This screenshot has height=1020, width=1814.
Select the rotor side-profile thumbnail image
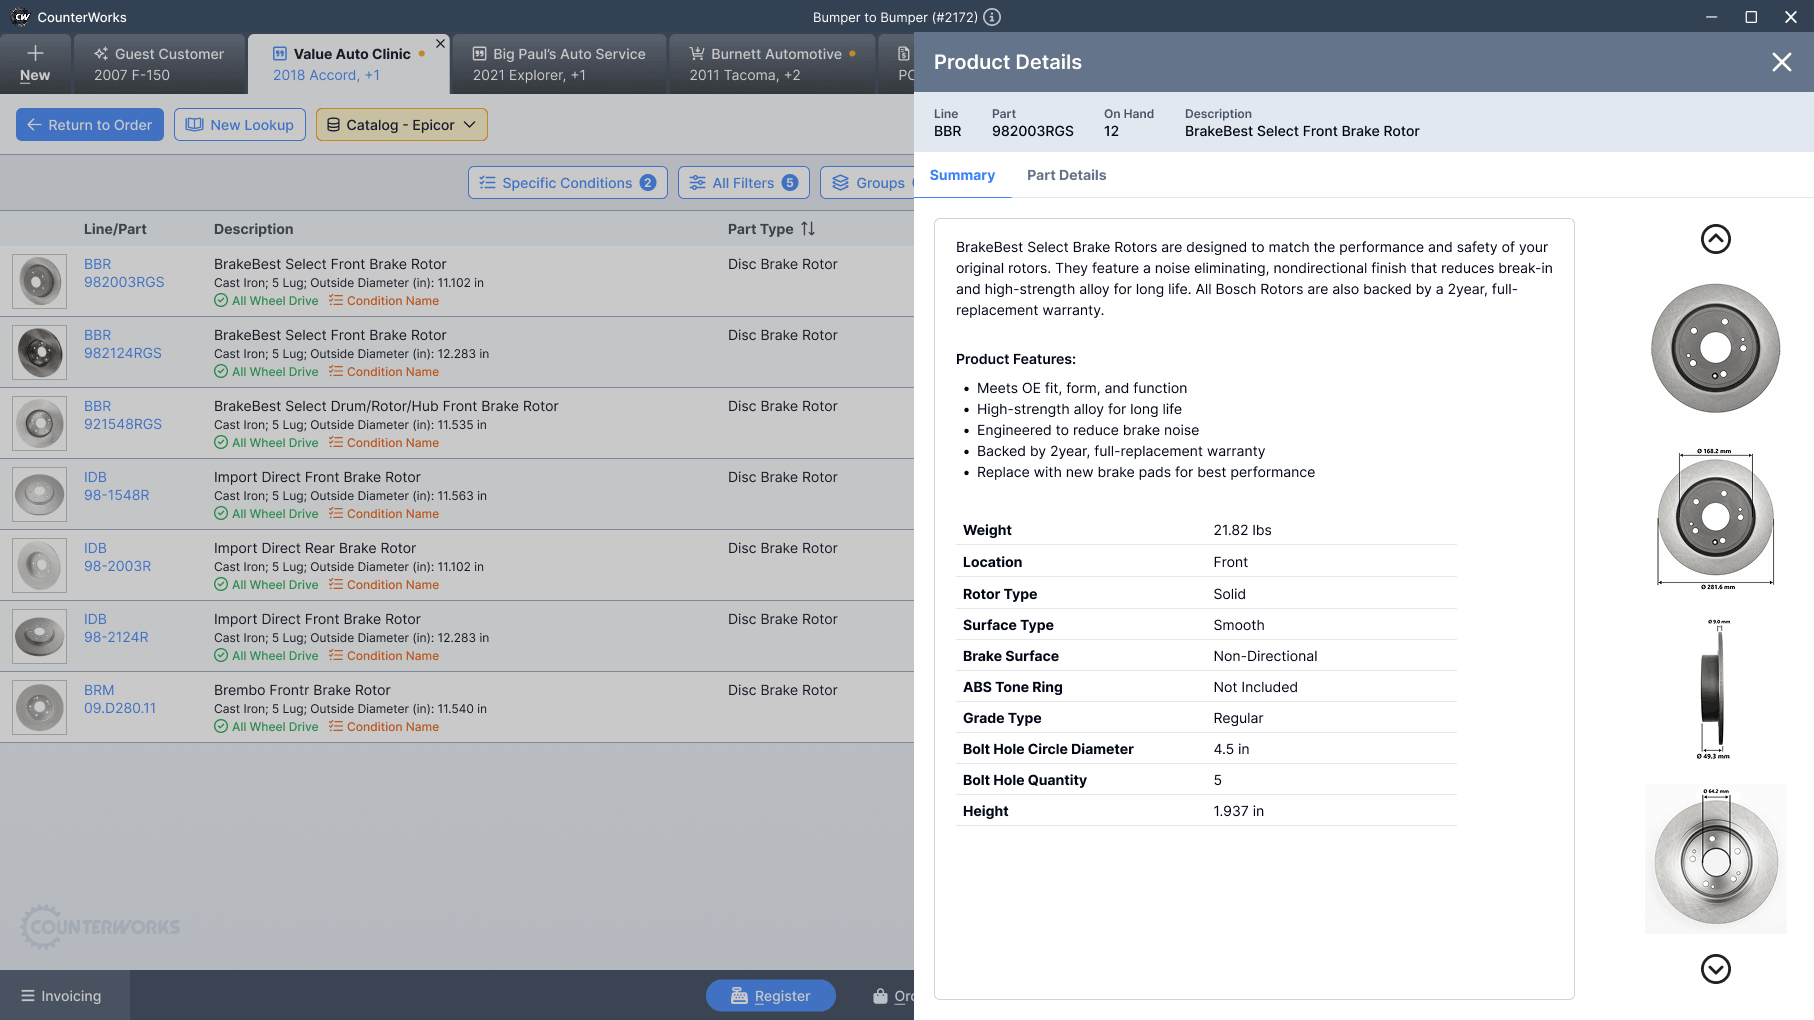click(x=1715, y=689)
